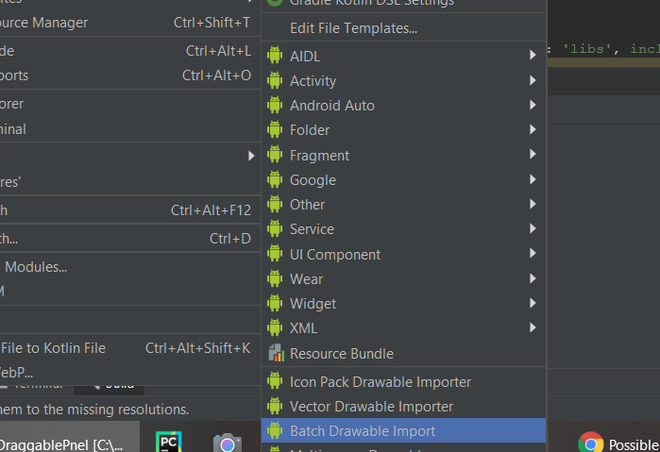Click the DraggablePnel taskbar window button
The height and width of the screenshot is (452, 660).
tap(60, 444)
